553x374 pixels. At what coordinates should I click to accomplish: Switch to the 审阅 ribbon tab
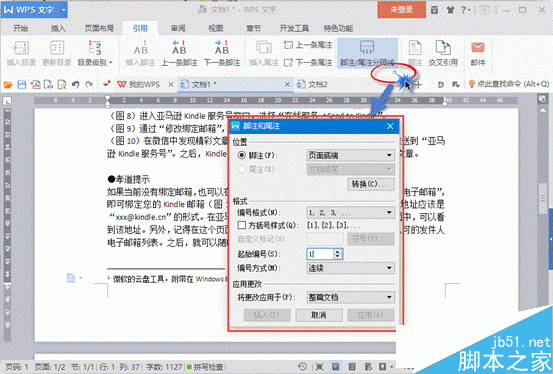click(178, 28)
